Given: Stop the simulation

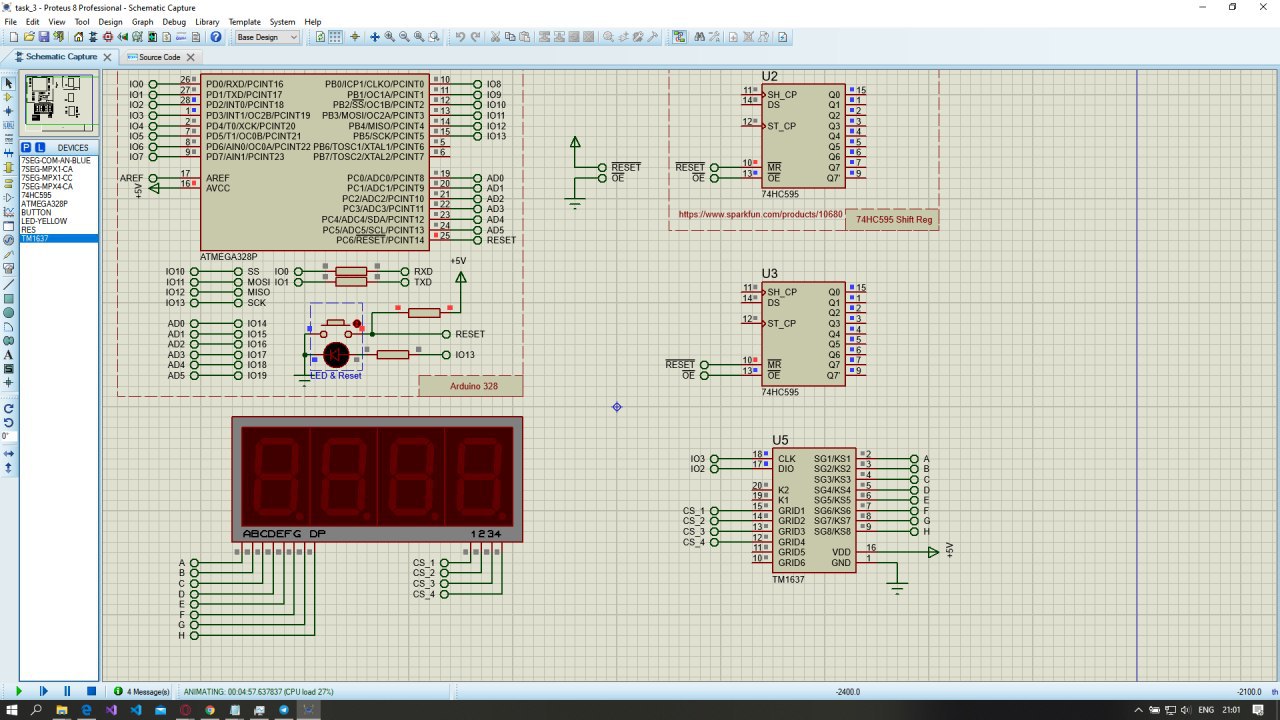Looking at the screenshot, I should (x=91, y=691).
